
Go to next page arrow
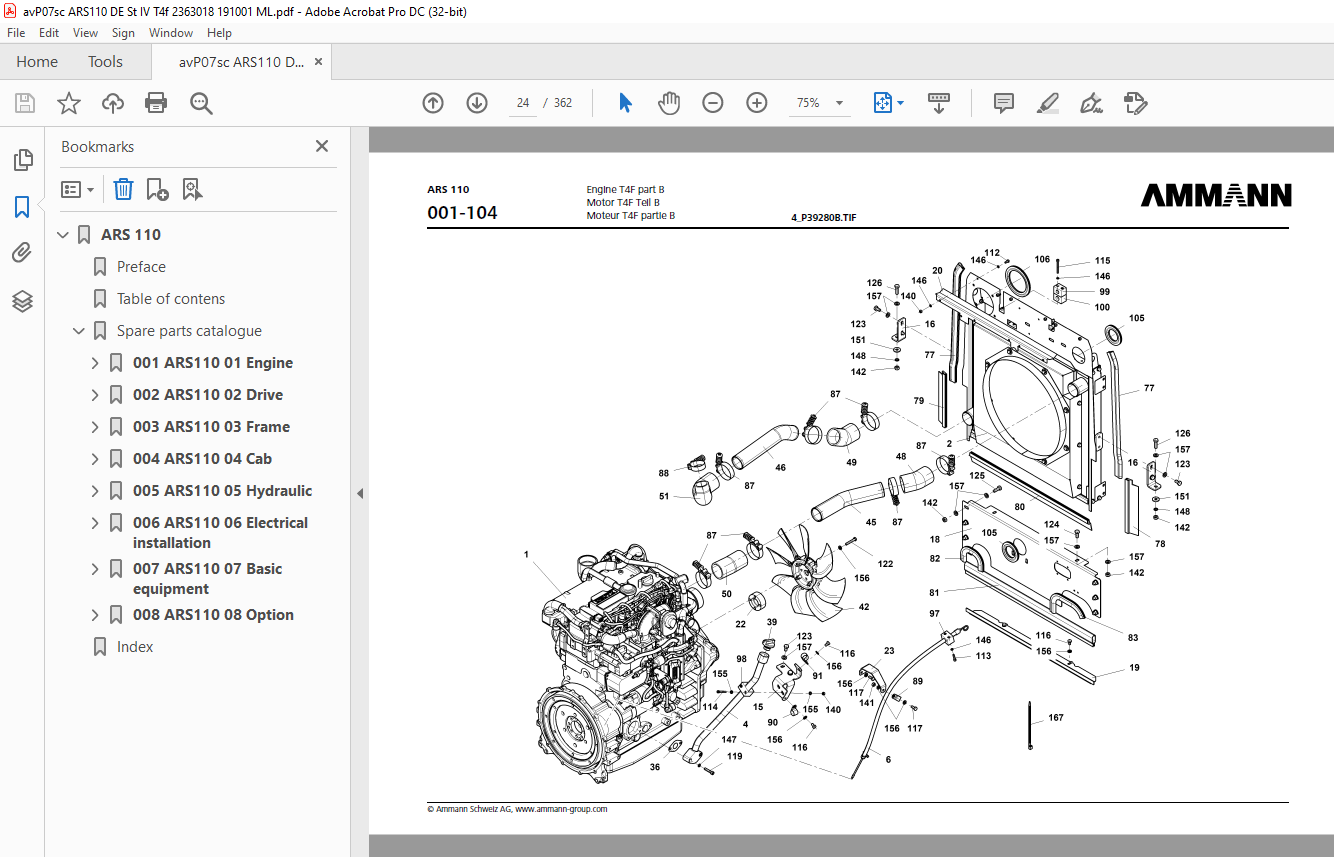477,103
